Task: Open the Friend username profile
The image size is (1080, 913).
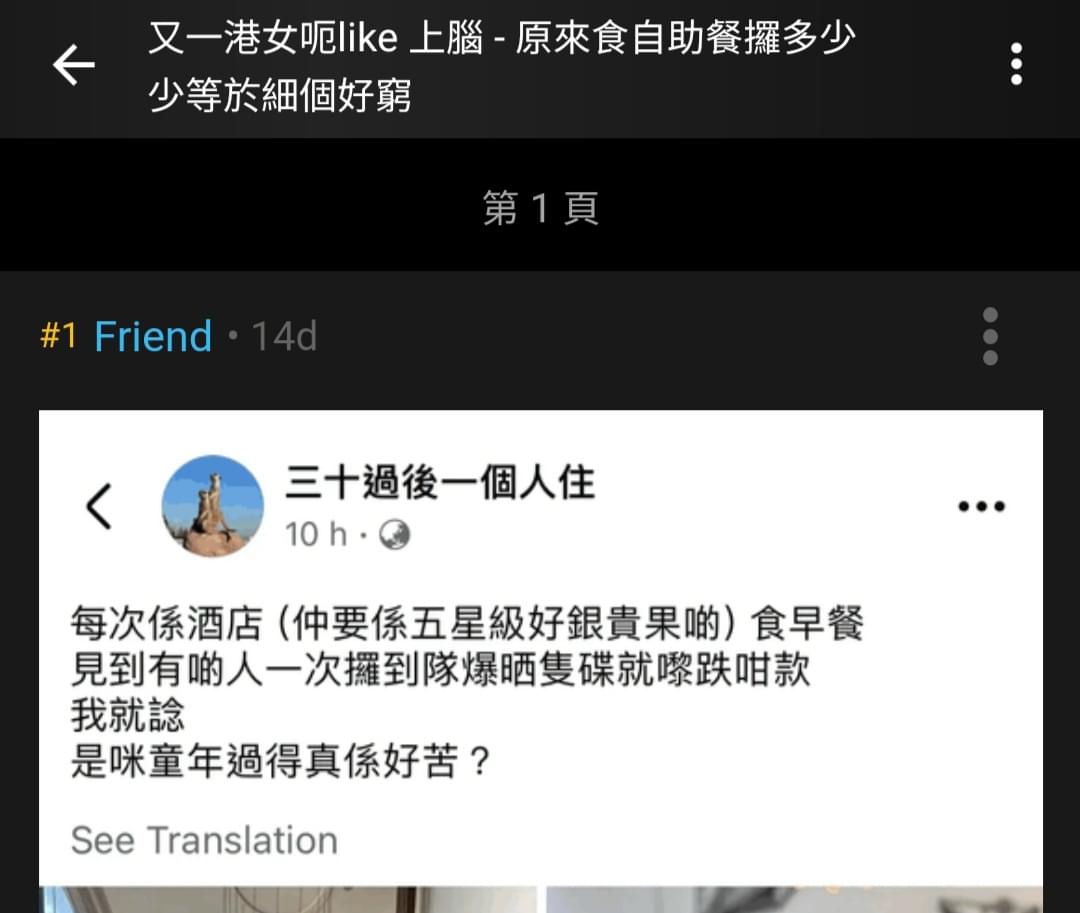Action: pos(153,336)
